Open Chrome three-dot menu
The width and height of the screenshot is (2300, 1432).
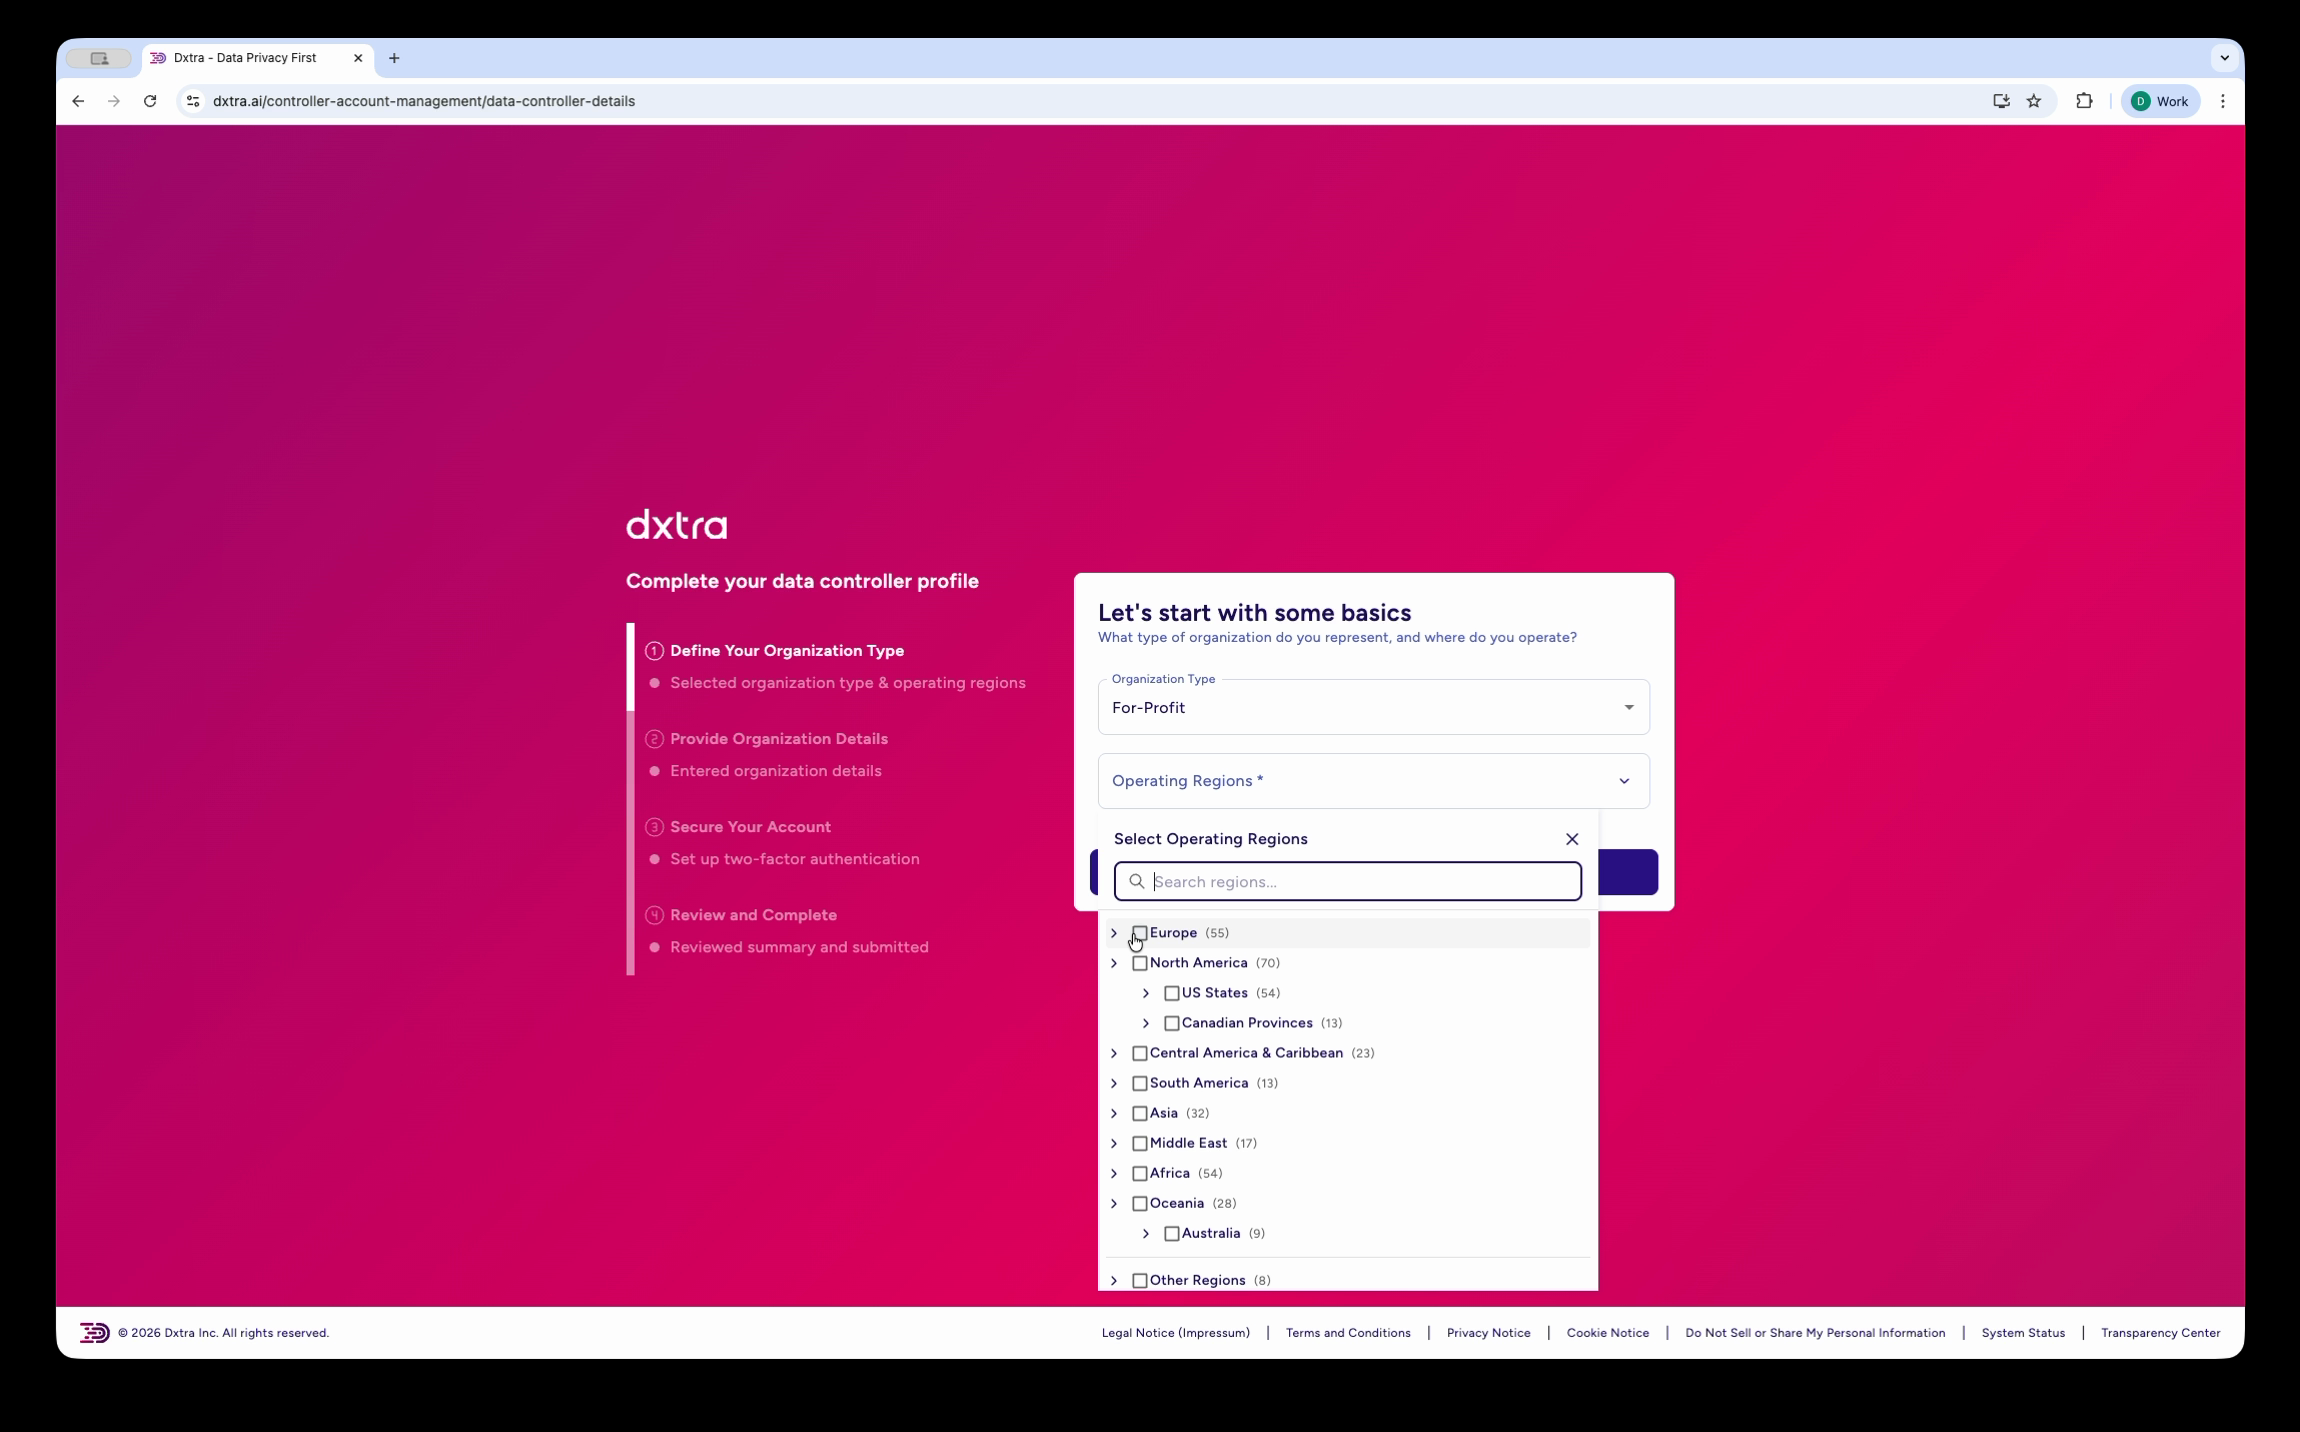(2222, 101)
